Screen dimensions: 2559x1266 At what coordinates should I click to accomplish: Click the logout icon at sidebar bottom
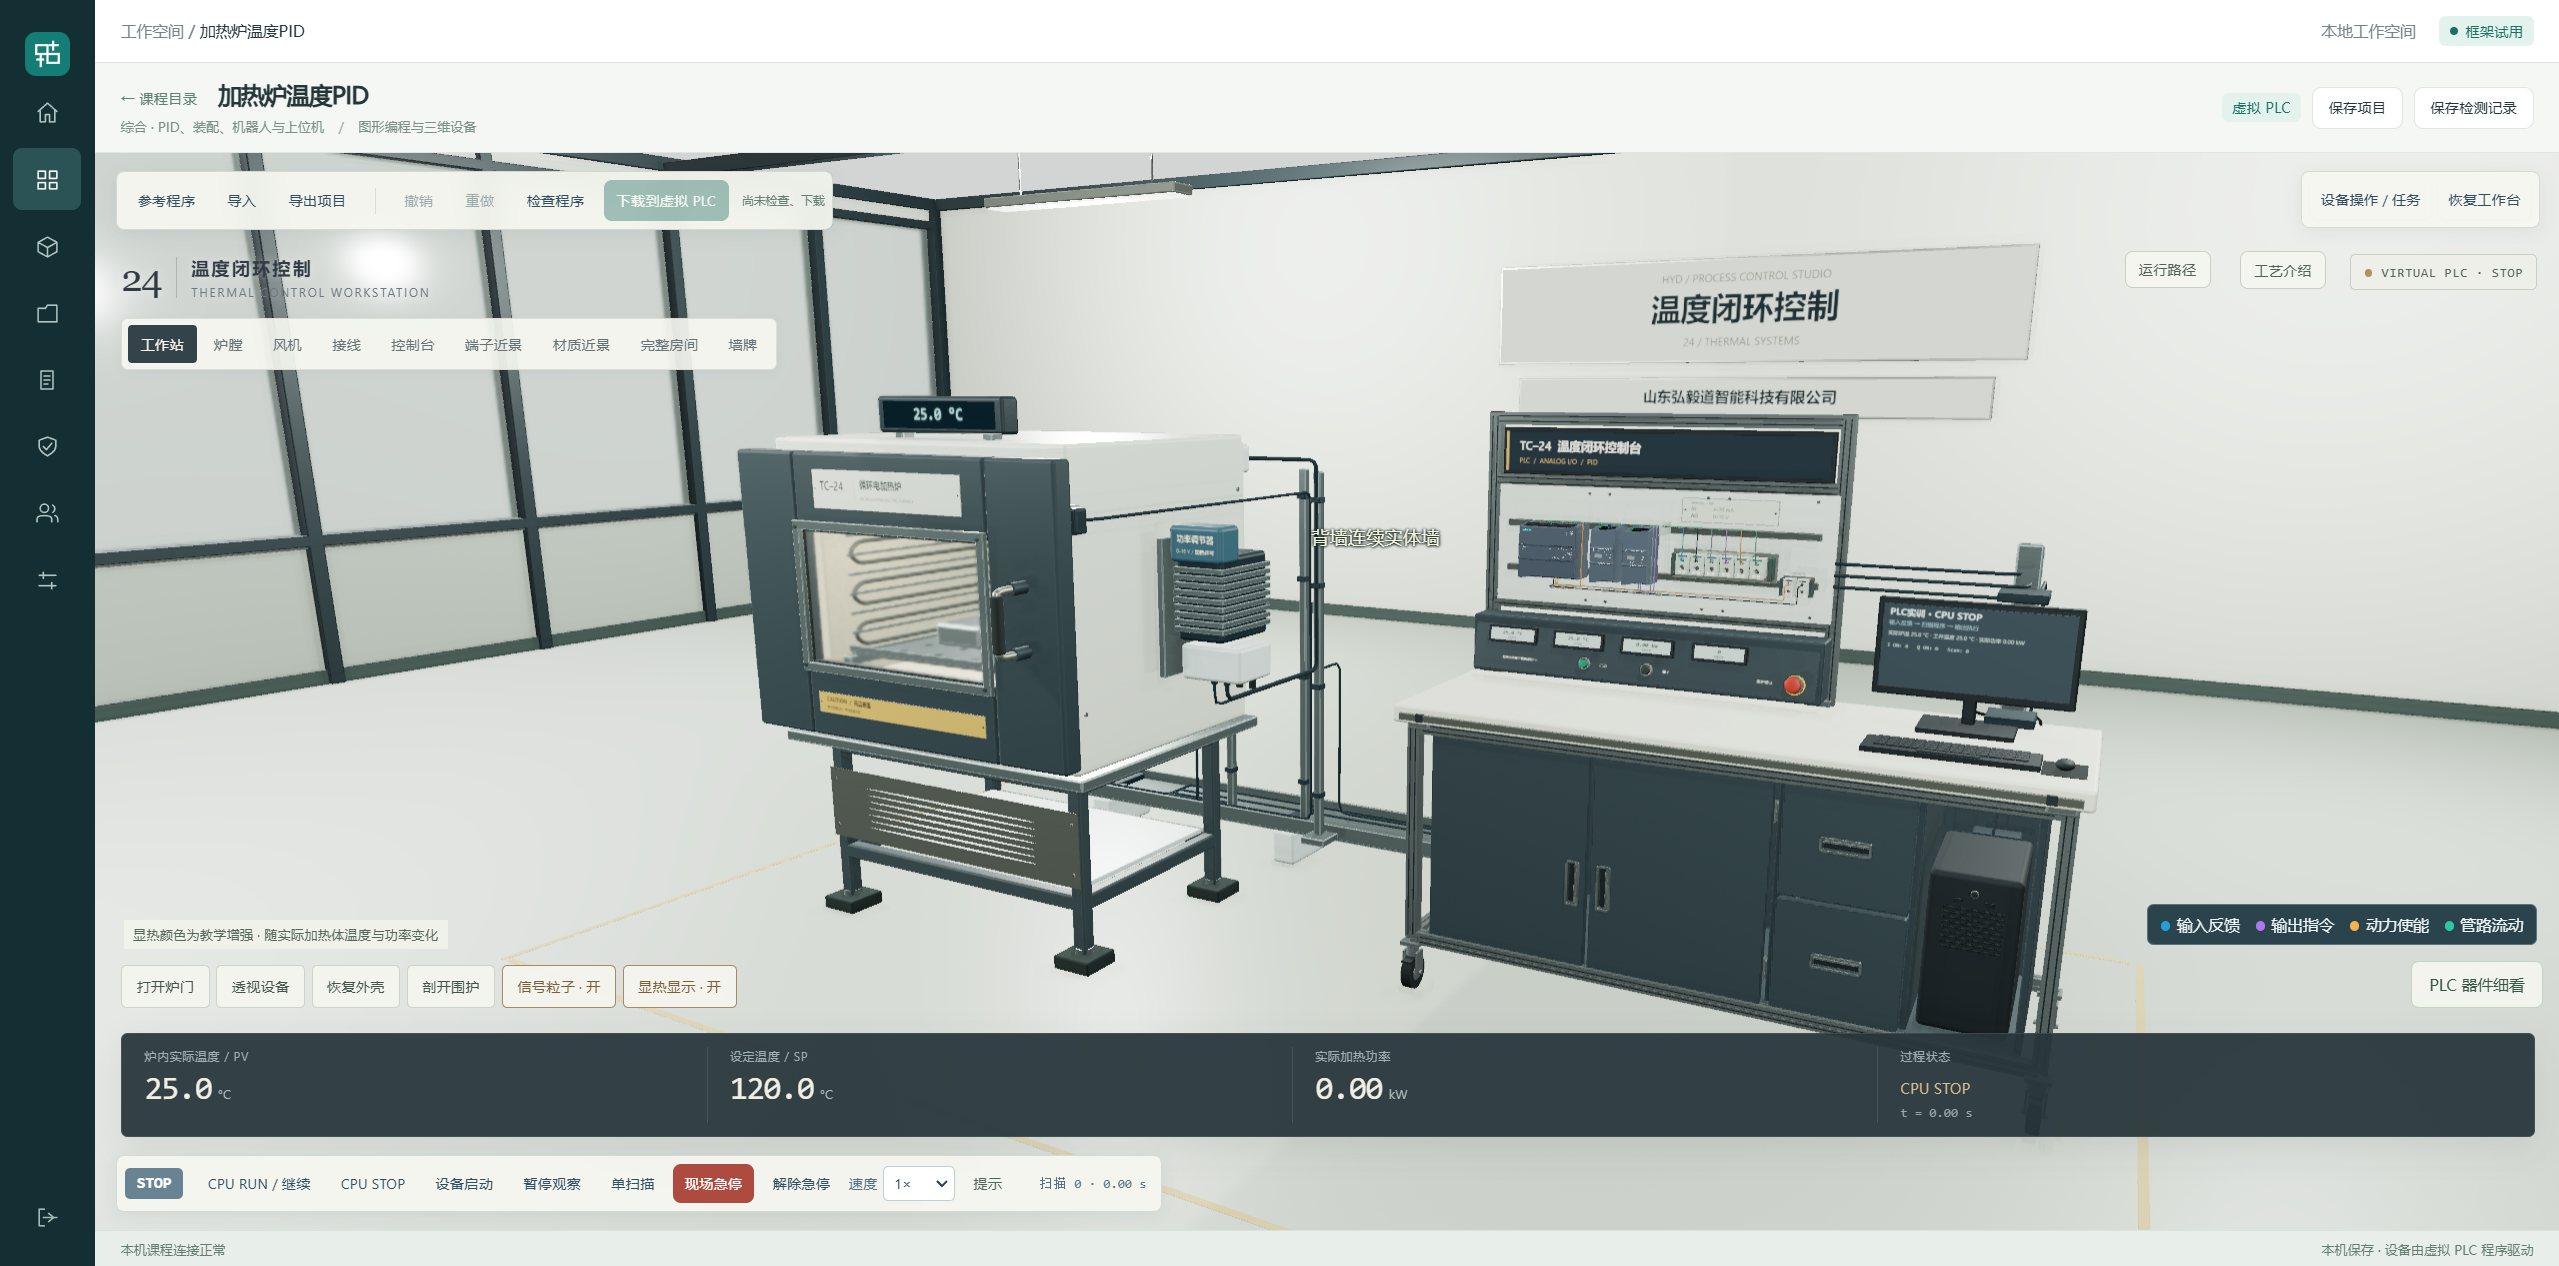47,1217
